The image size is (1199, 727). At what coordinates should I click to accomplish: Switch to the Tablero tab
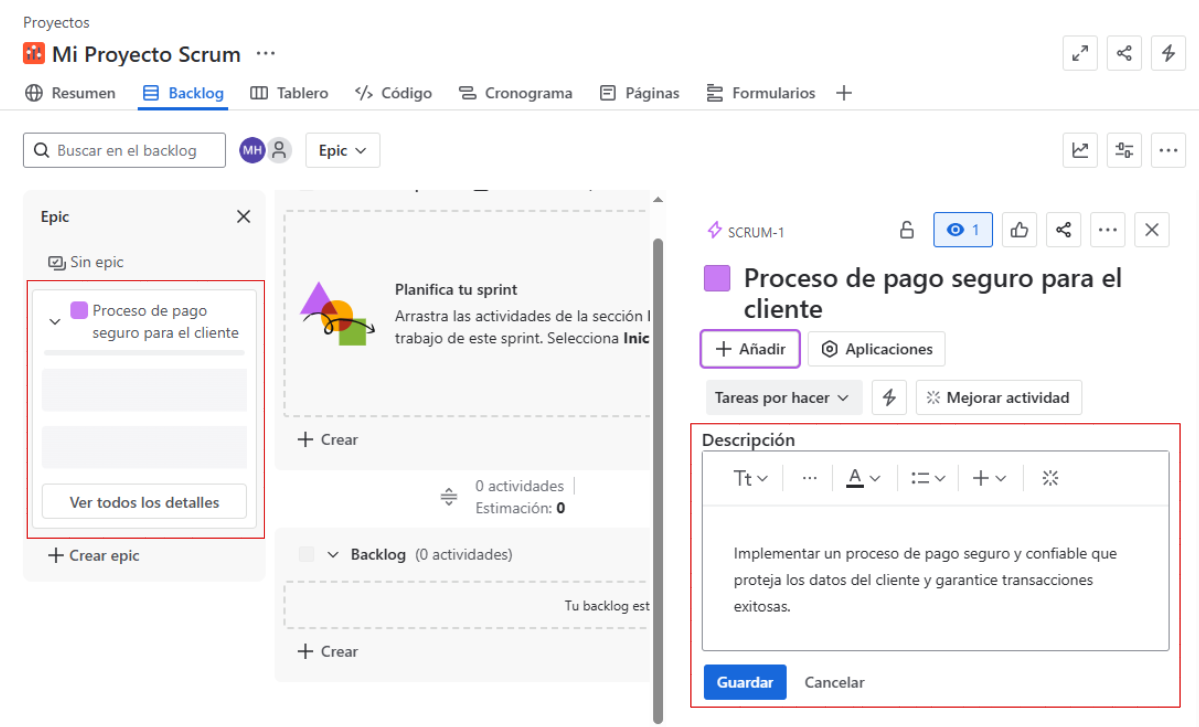[289, 93]
